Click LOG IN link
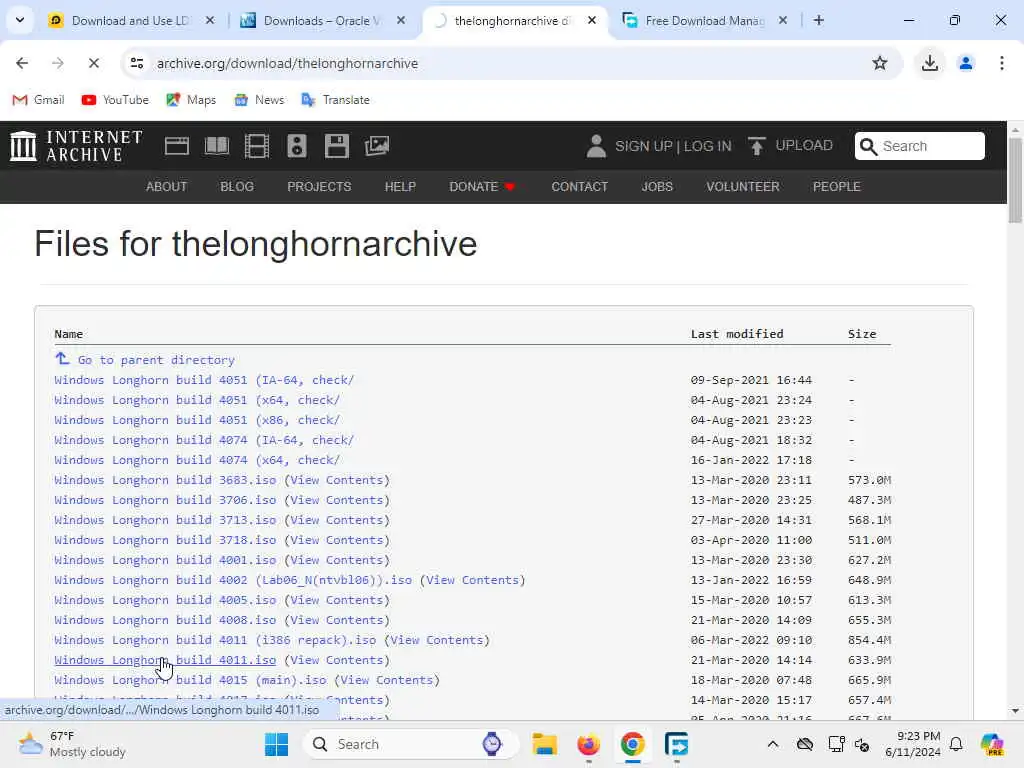Screen dimensions: 1024x768 pyautogui.click(x=708, y=146)
